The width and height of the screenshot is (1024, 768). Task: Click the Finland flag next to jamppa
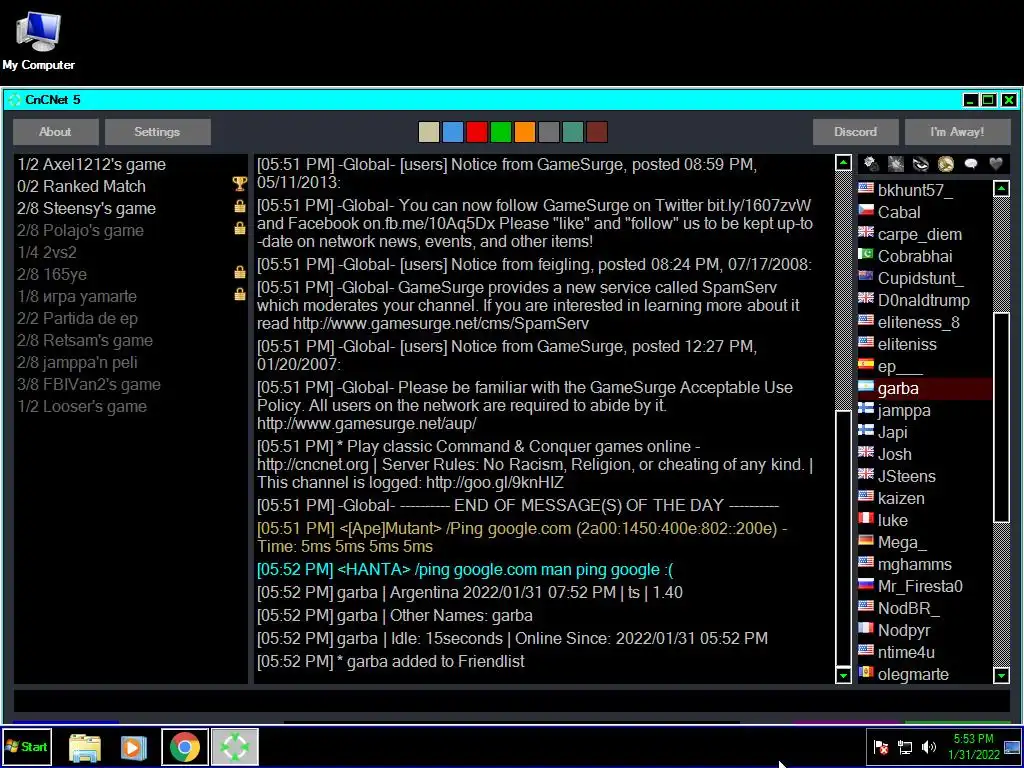pyautogui.click(x=866, y=409)
